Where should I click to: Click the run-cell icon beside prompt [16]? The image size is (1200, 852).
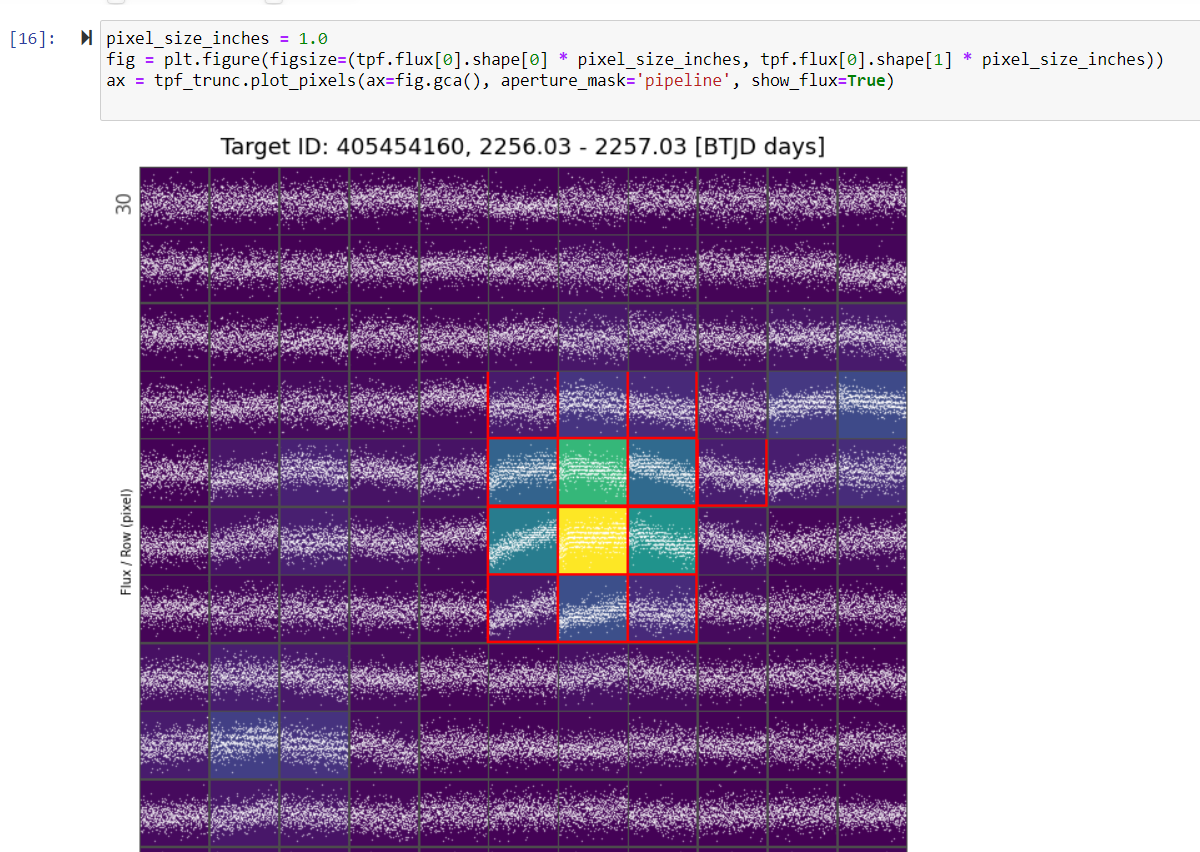87,39
